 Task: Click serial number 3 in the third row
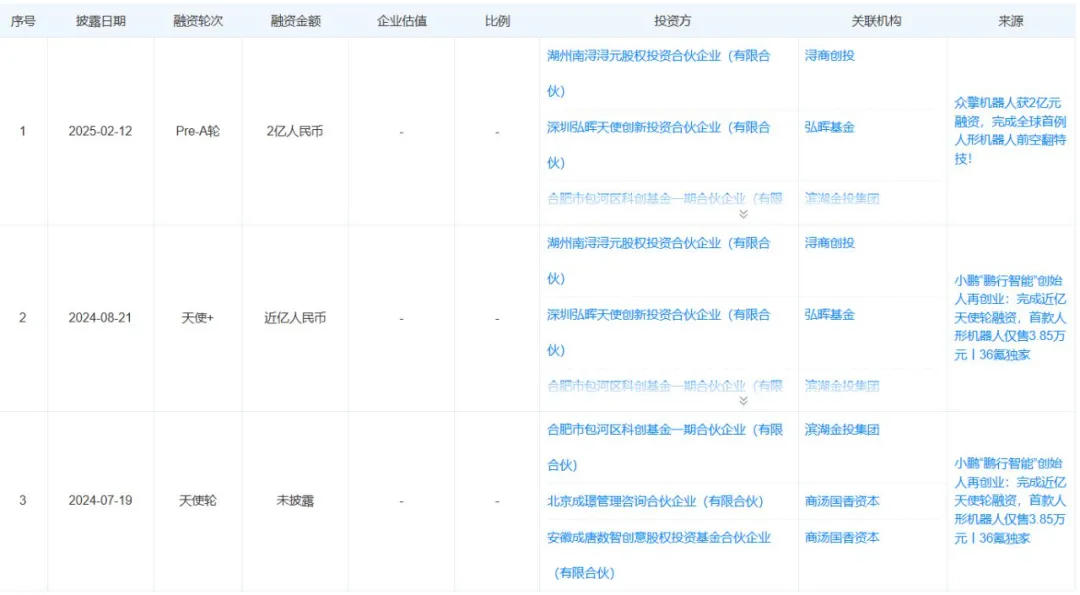pos(23,501)
